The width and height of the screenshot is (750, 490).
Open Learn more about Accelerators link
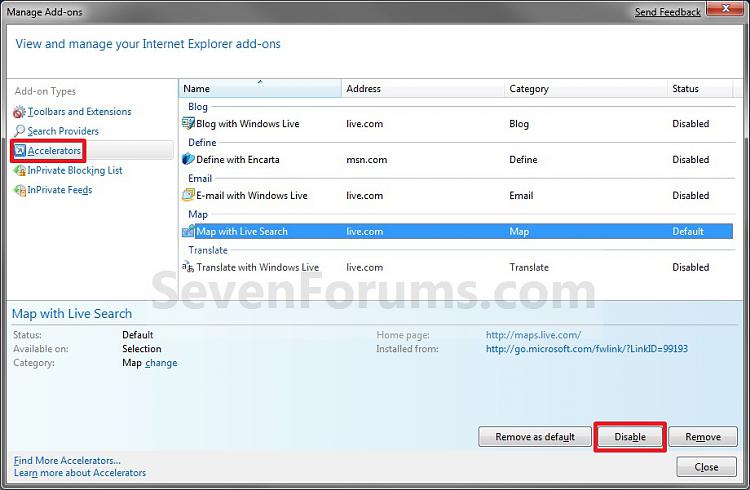pyautogui.click(x=79, y=473)
